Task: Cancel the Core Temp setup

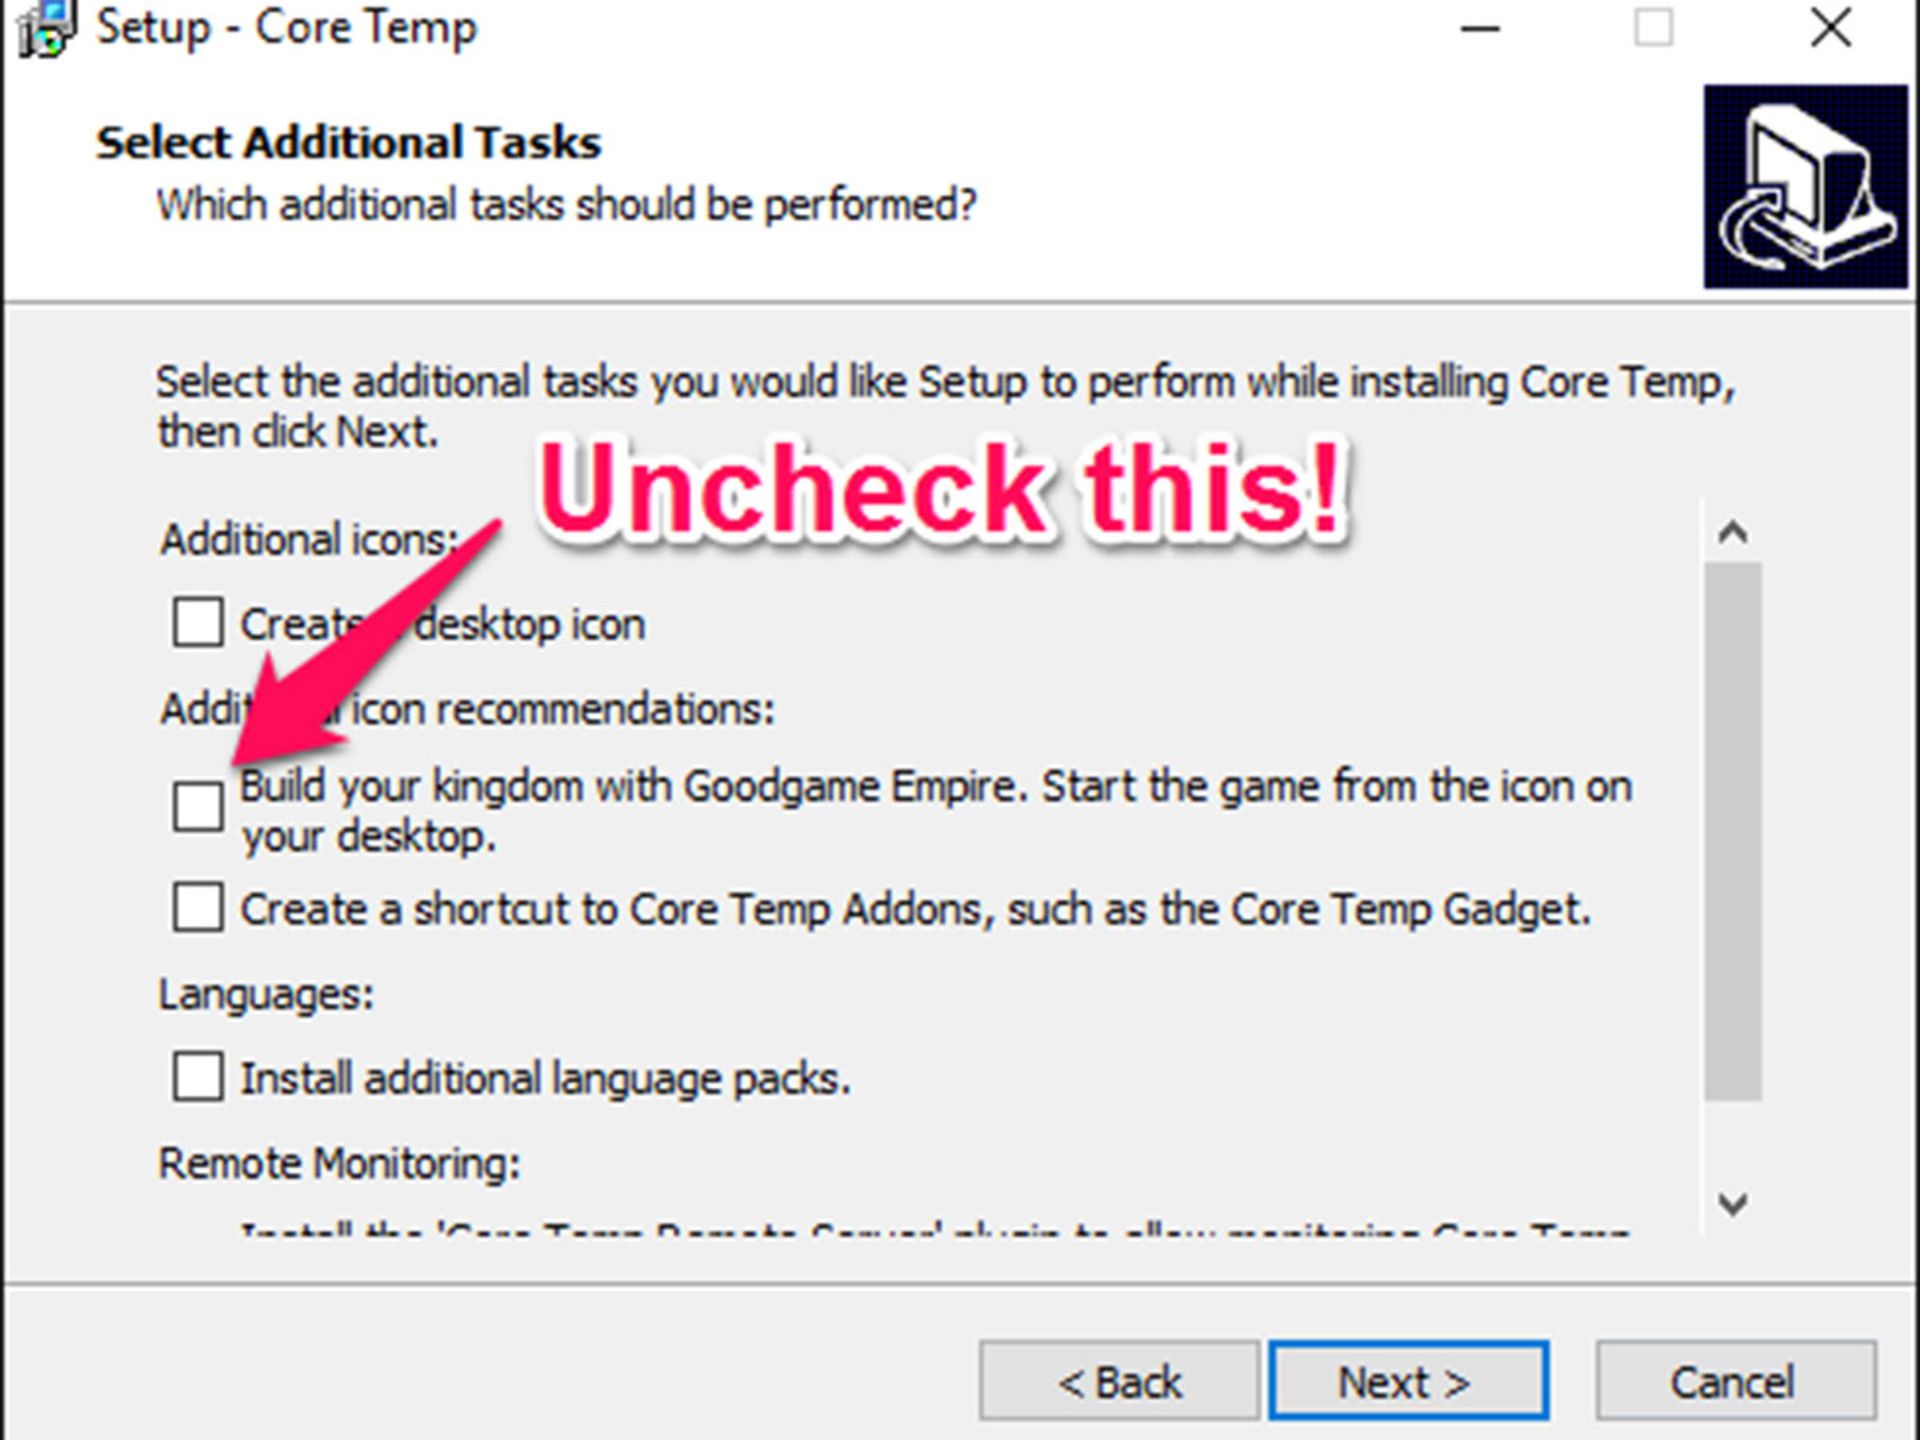Action: 1734,1382
